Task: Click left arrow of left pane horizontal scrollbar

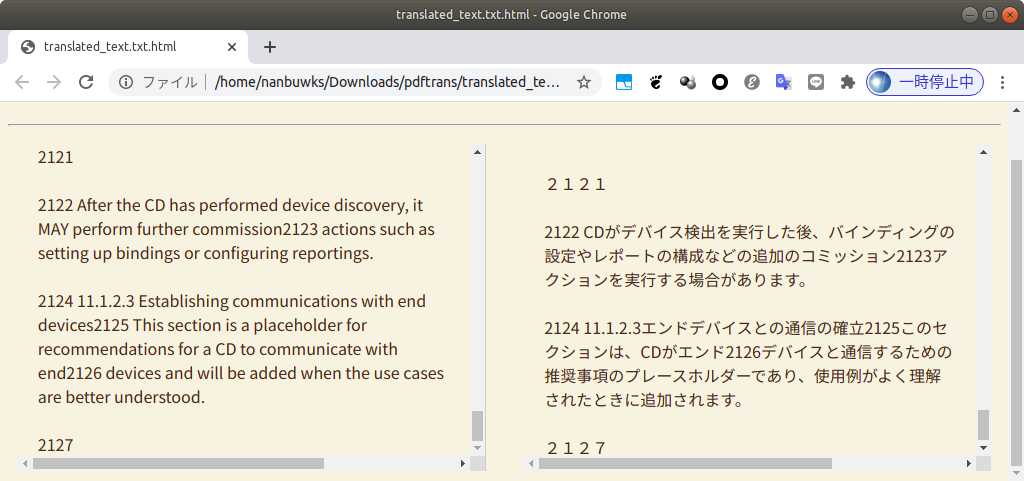Action: (25, 463)
